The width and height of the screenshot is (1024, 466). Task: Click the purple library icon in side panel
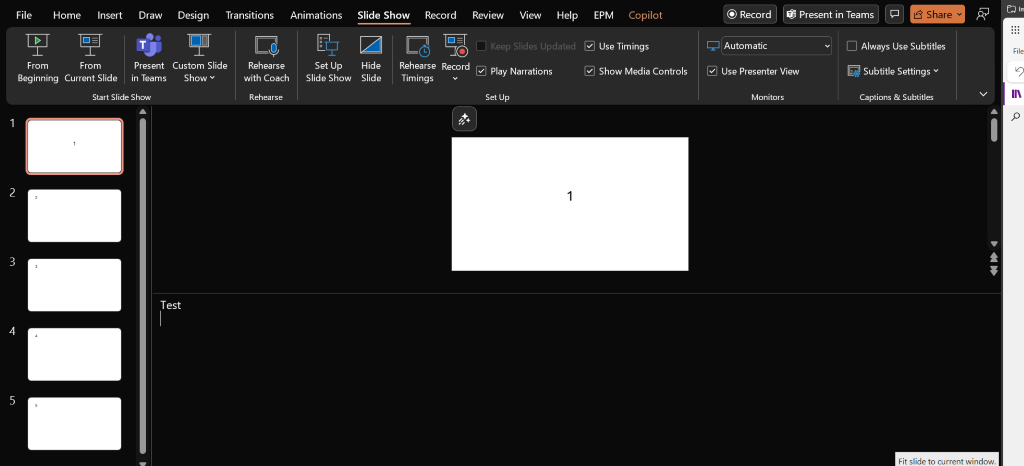[1016, 94]
